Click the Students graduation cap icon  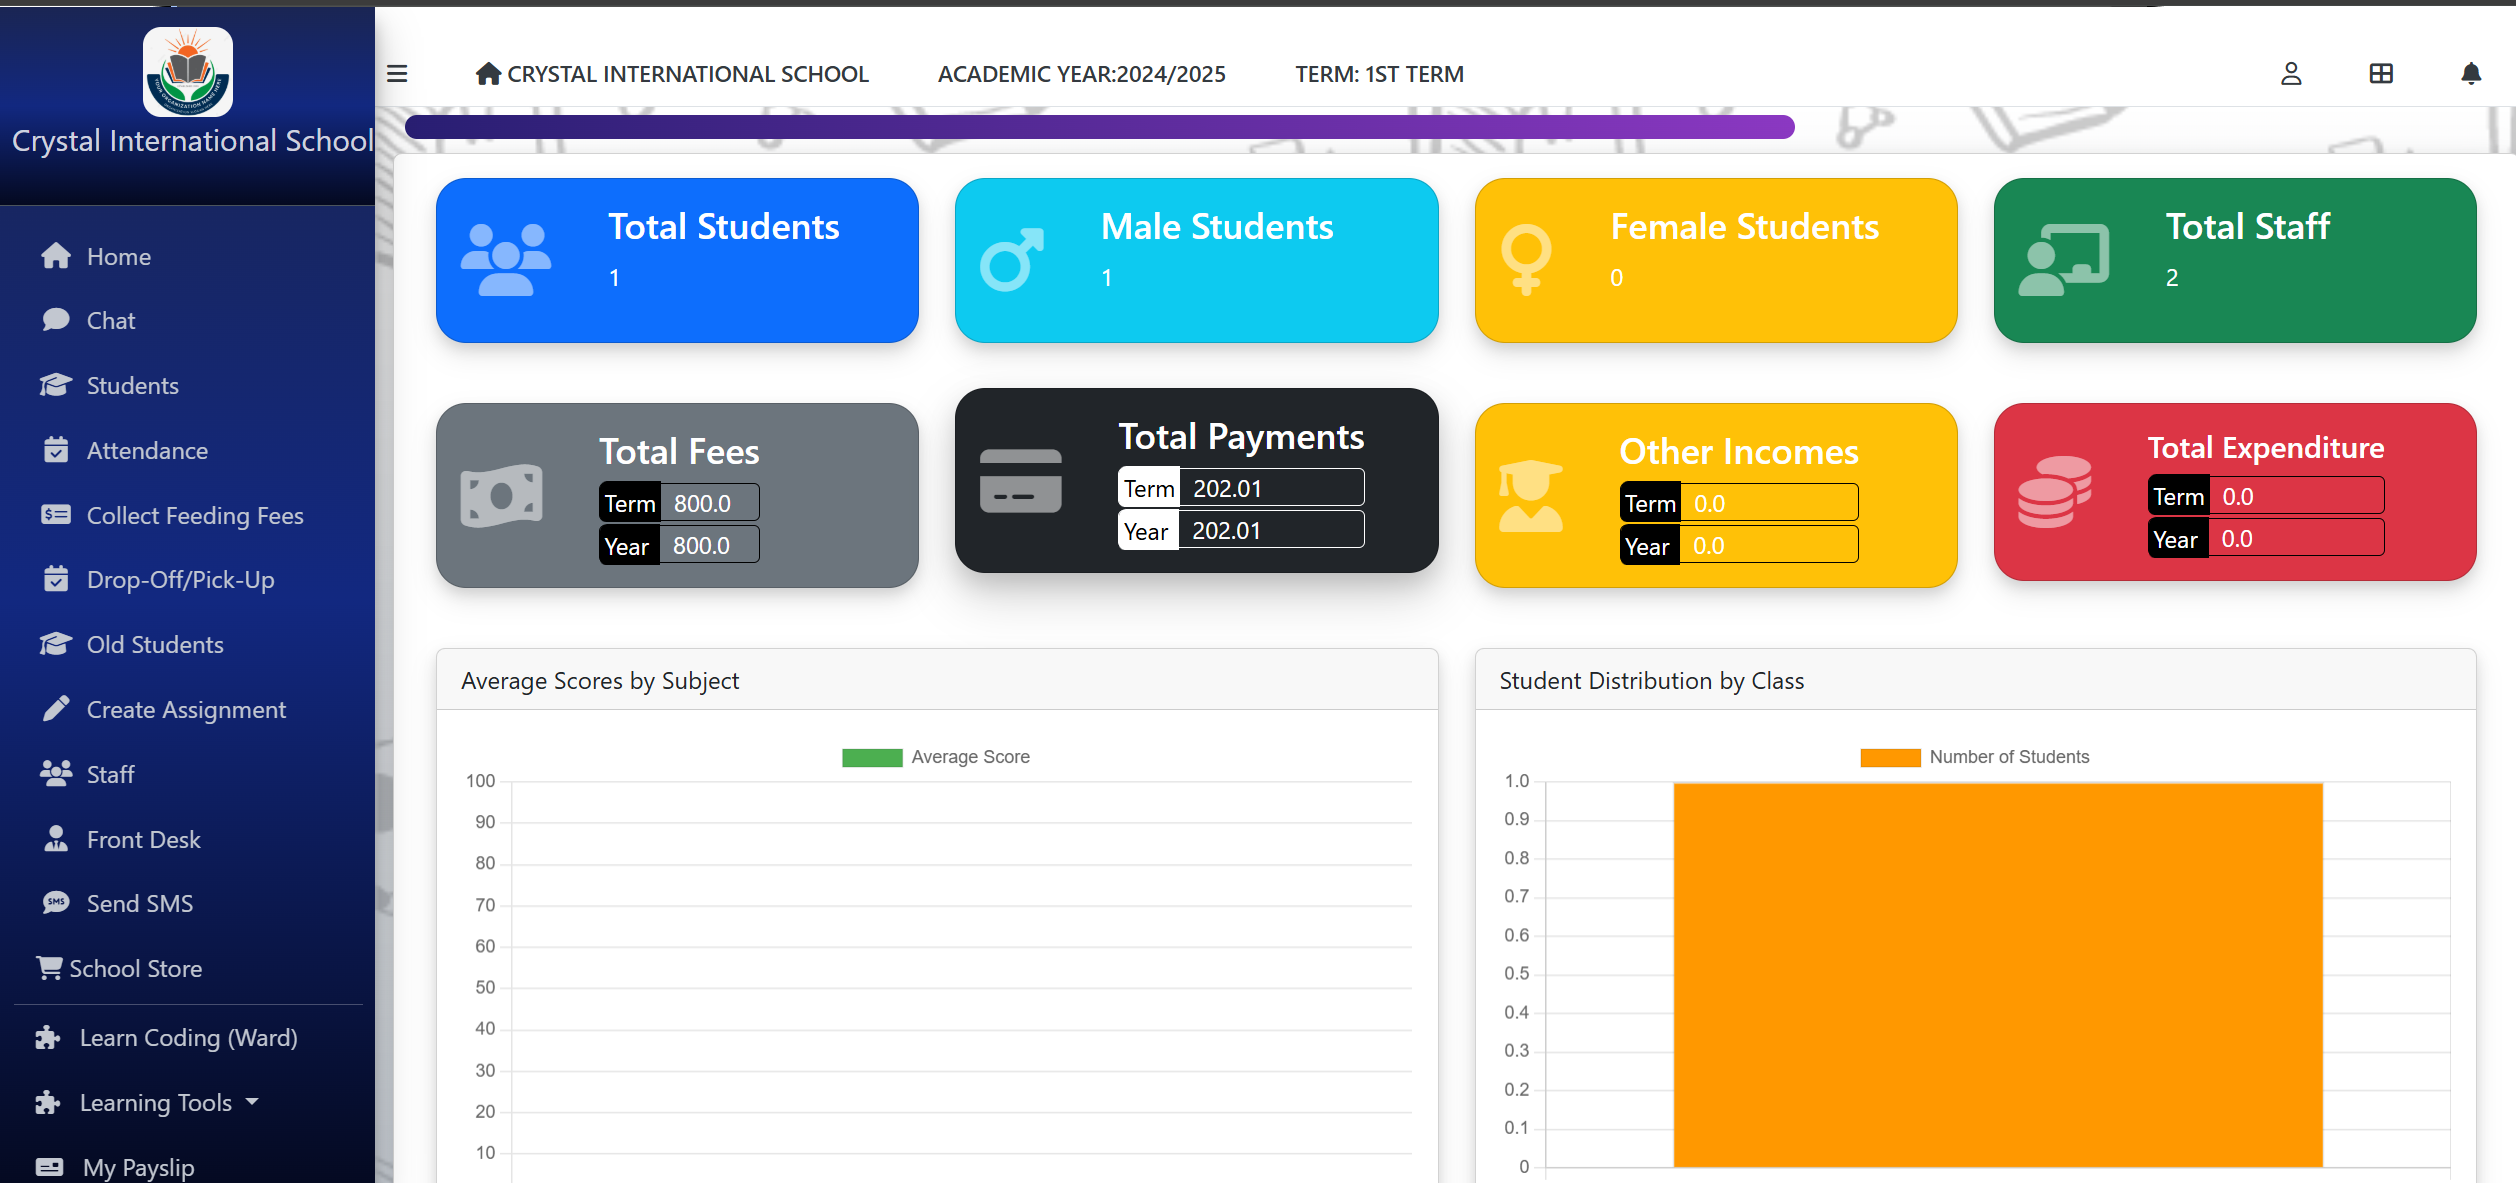point(56,385)
